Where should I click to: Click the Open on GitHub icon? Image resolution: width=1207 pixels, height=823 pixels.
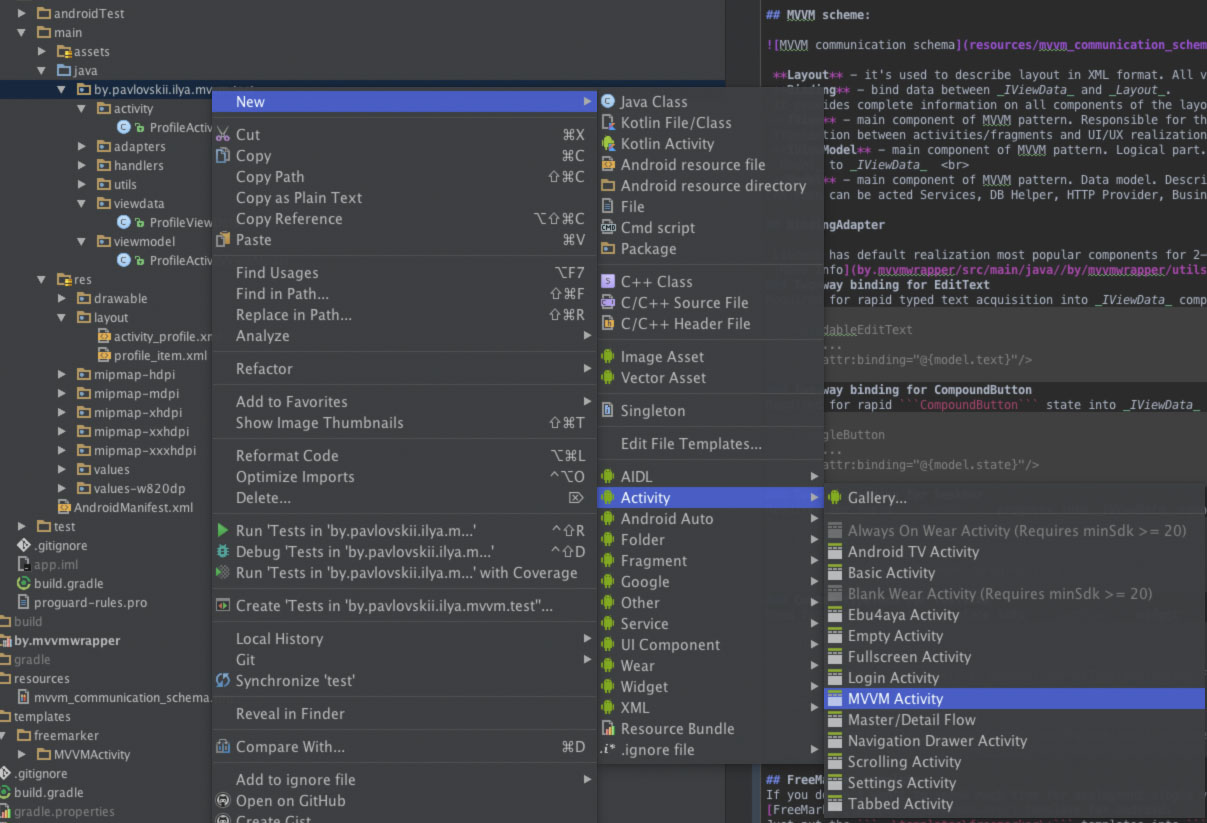[x=223, y=800]
